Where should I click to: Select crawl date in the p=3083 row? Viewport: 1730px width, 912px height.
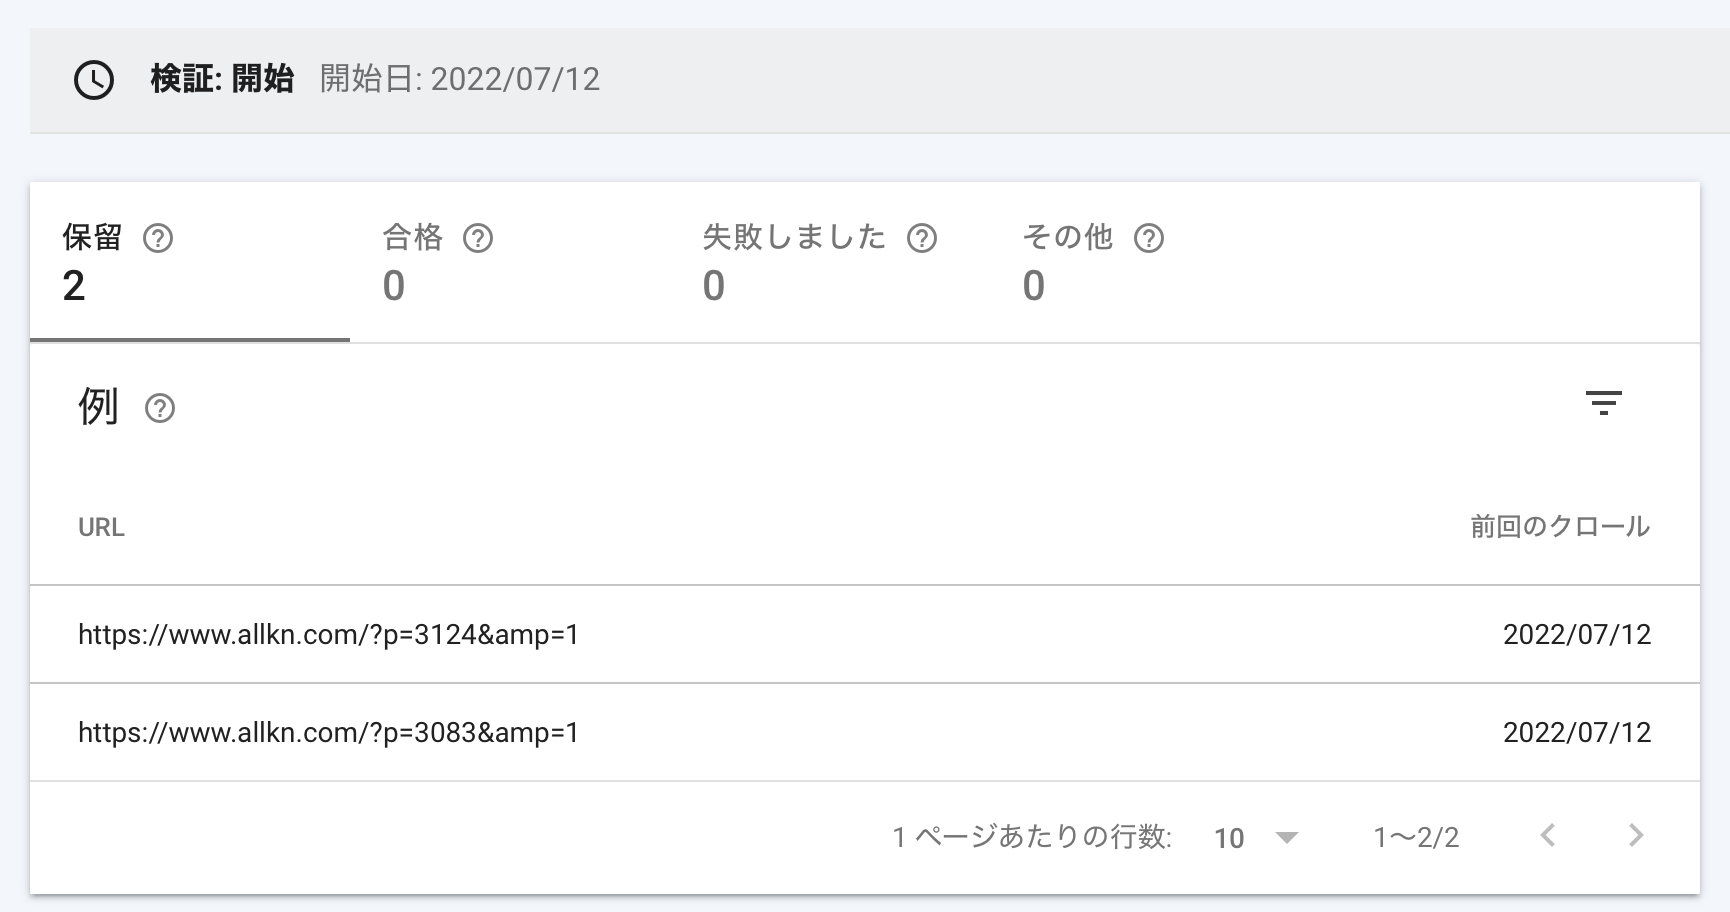1577,733
